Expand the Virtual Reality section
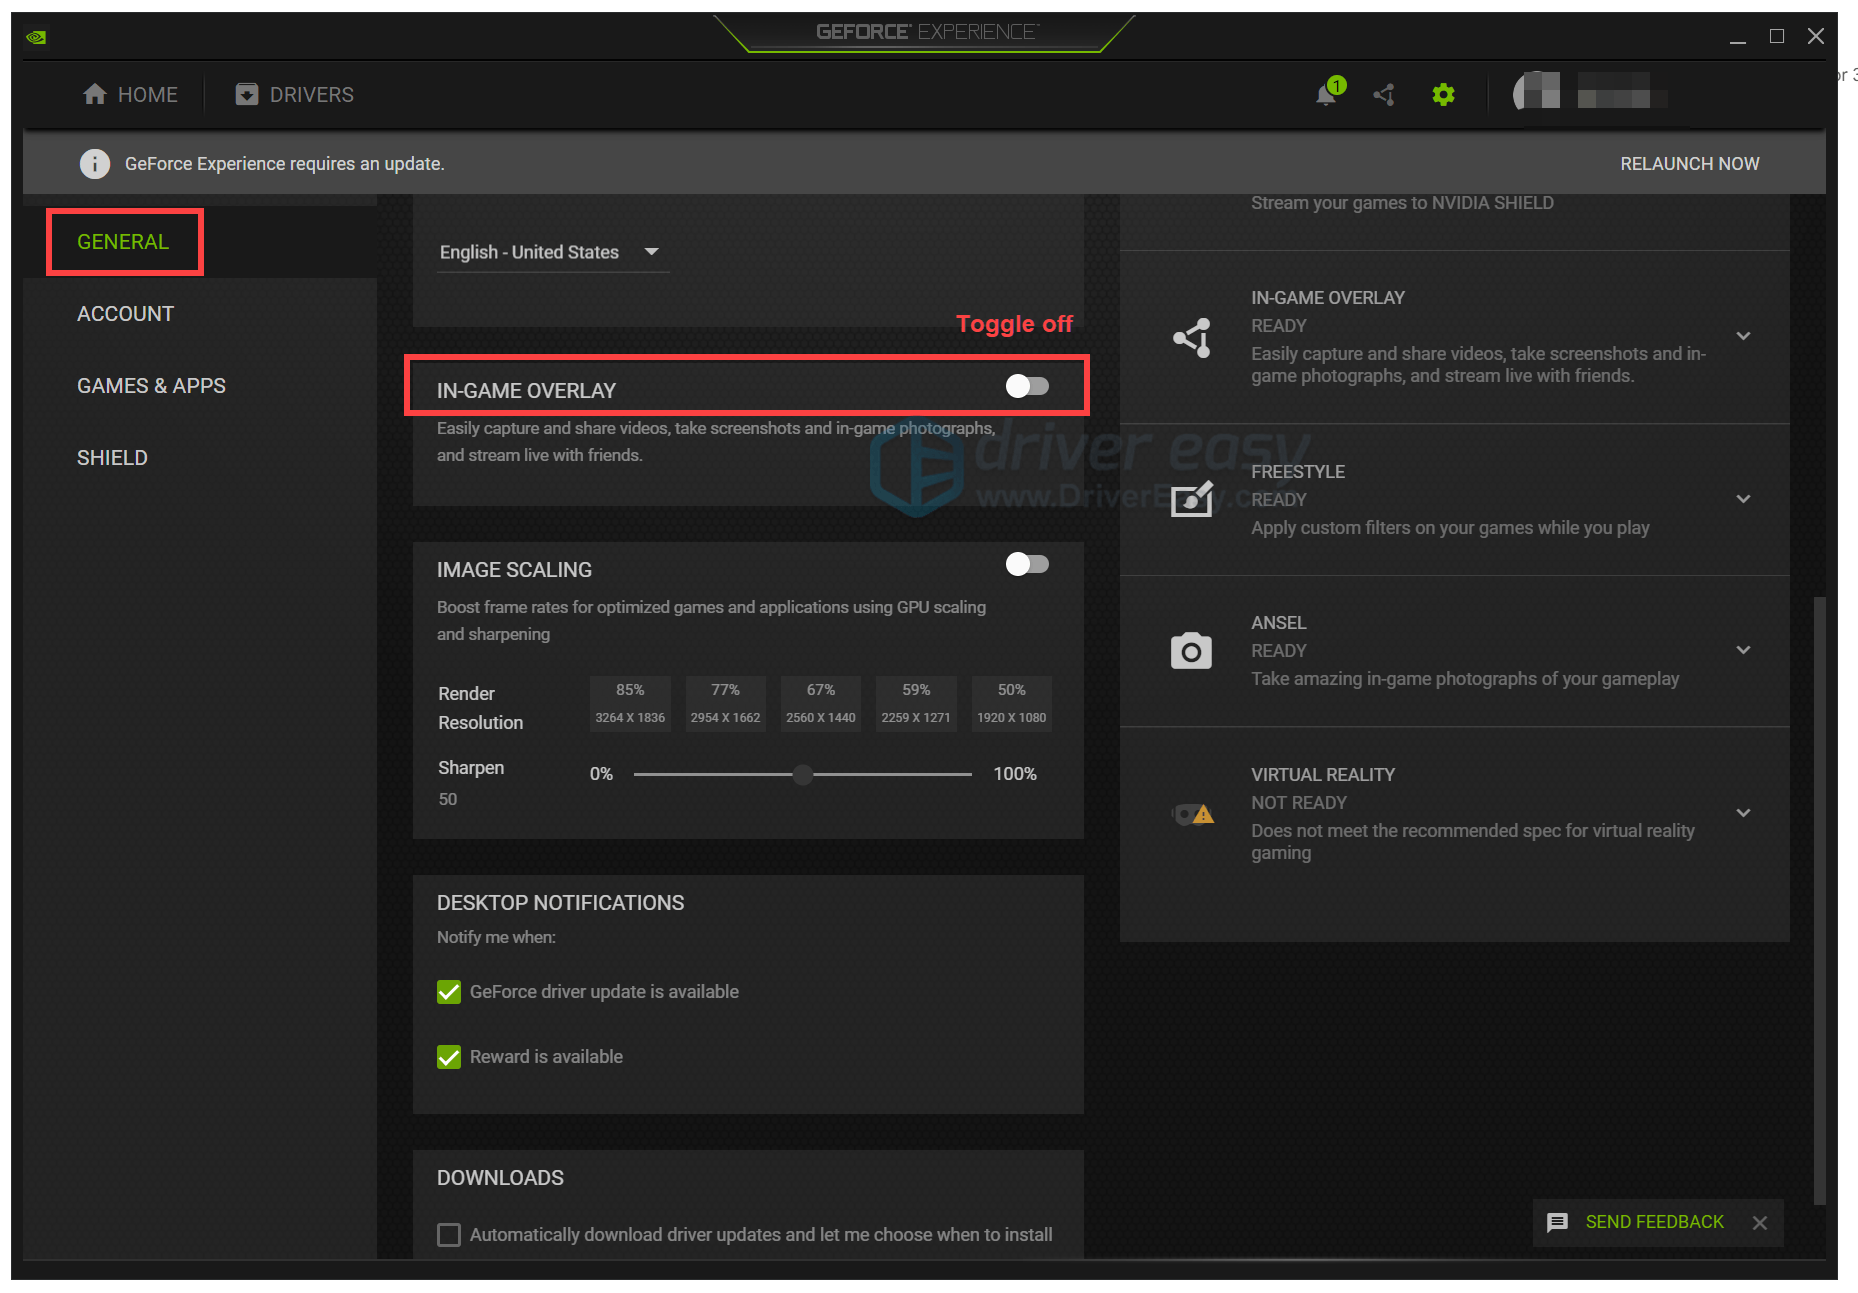 1744,812
